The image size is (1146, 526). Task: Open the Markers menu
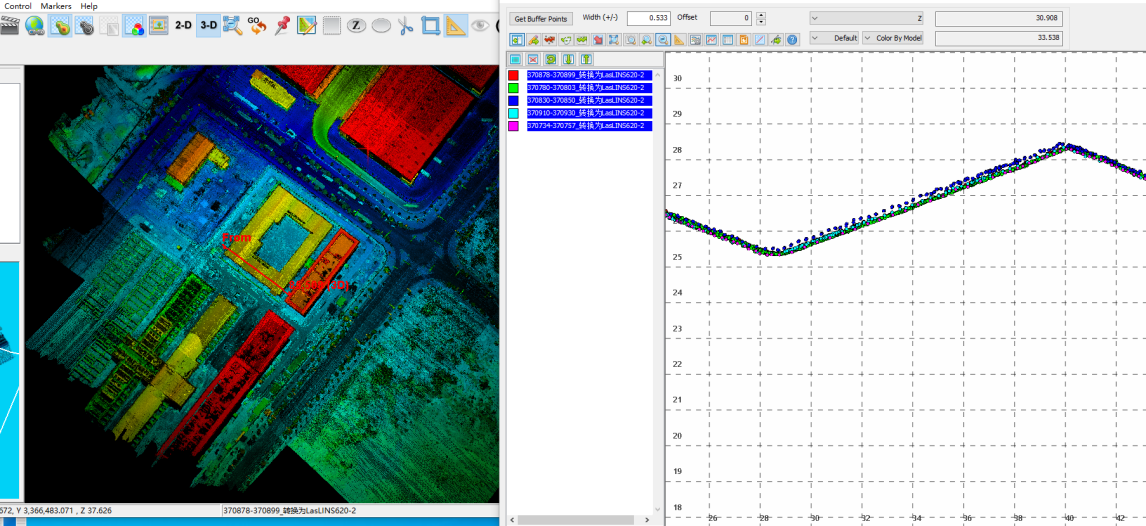click(56, 6)
